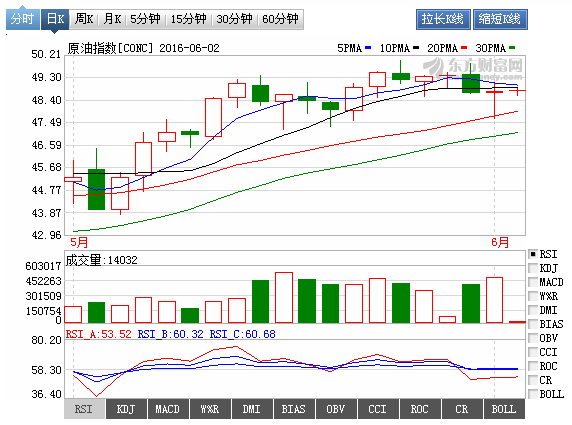Screen dimensions: 572x425
Task: Open the MACD bottom indicator tab
Action: coord(167,409)
